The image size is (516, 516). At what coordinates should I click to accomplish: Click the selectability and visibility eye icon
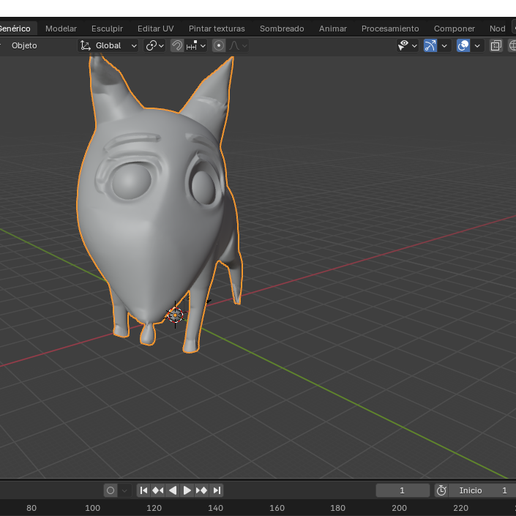[403, 45]
